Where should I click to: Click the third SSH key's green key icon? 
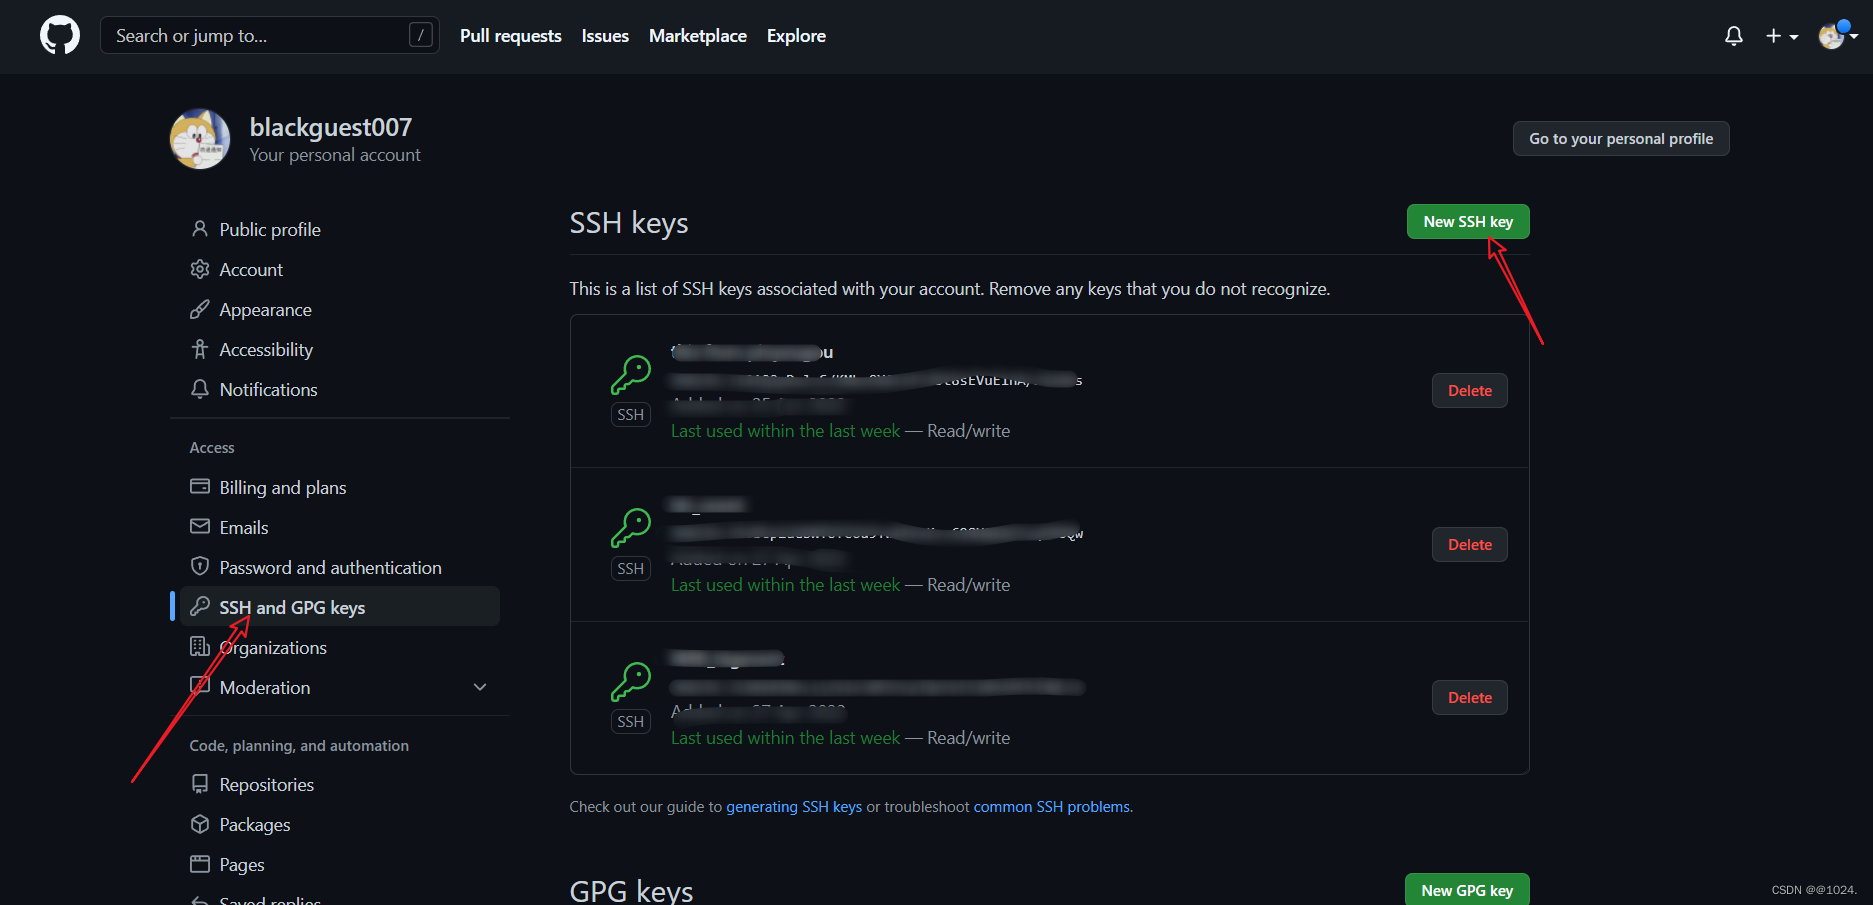pos(631,682)
